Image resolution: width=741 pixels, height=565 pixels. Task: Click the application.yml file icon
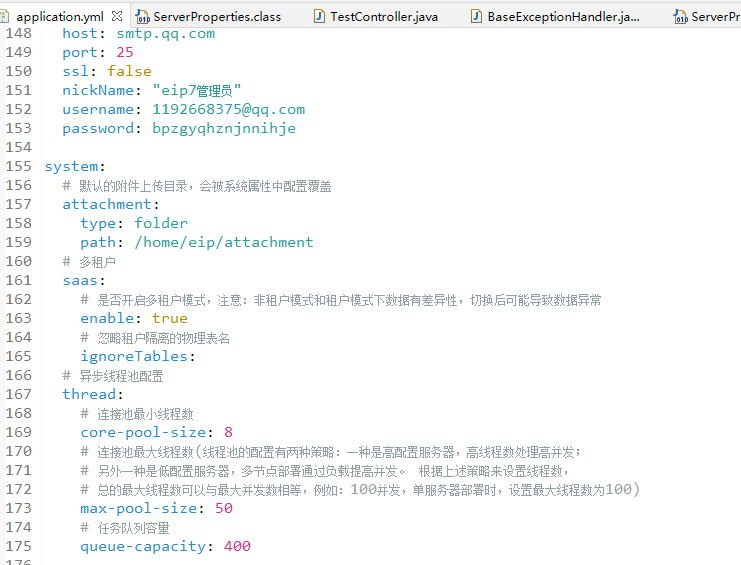pyautogui.click(x=4, y=17)
